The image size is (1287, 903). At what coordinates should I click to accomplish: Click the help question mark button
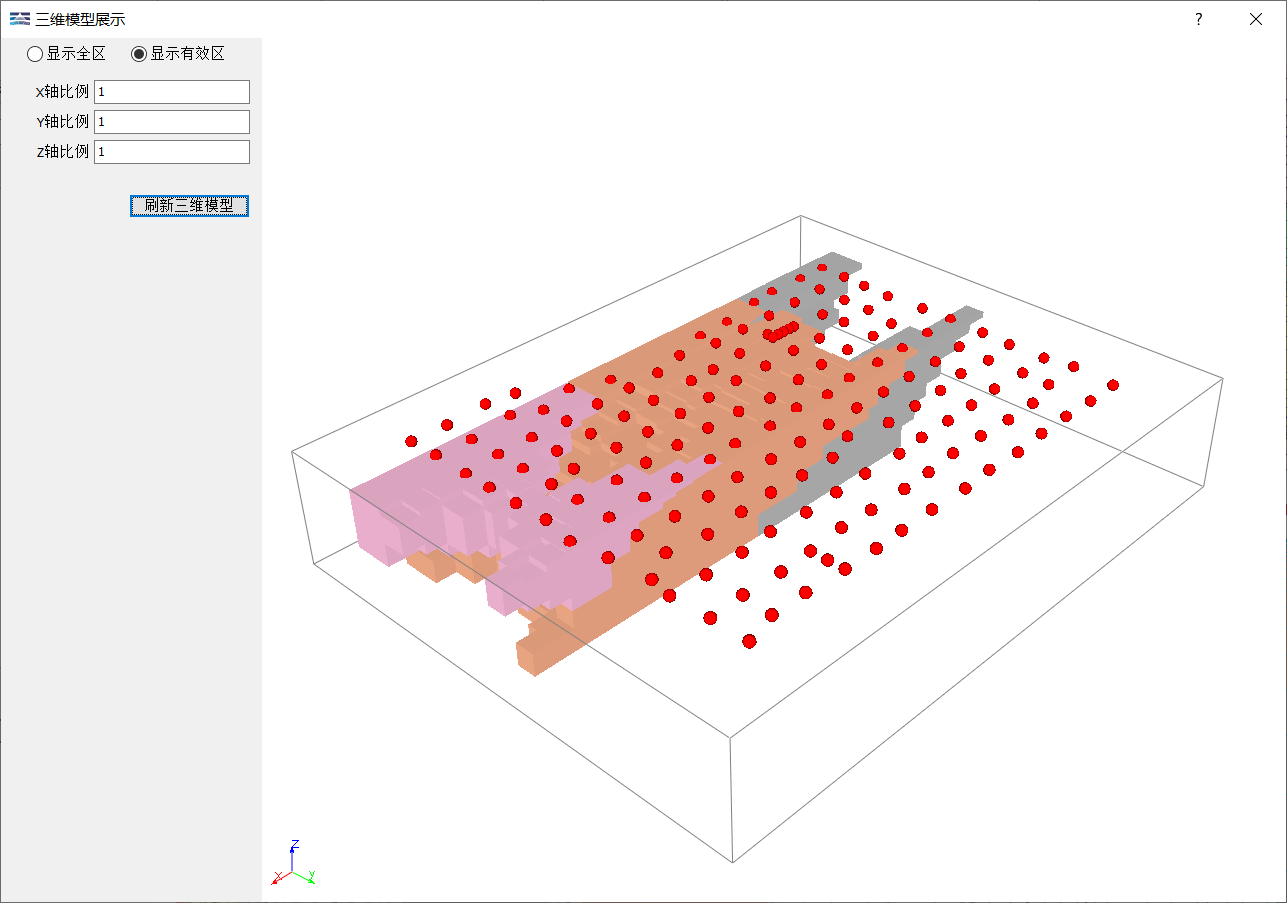pyautogui.click(x=1199, y=19)
